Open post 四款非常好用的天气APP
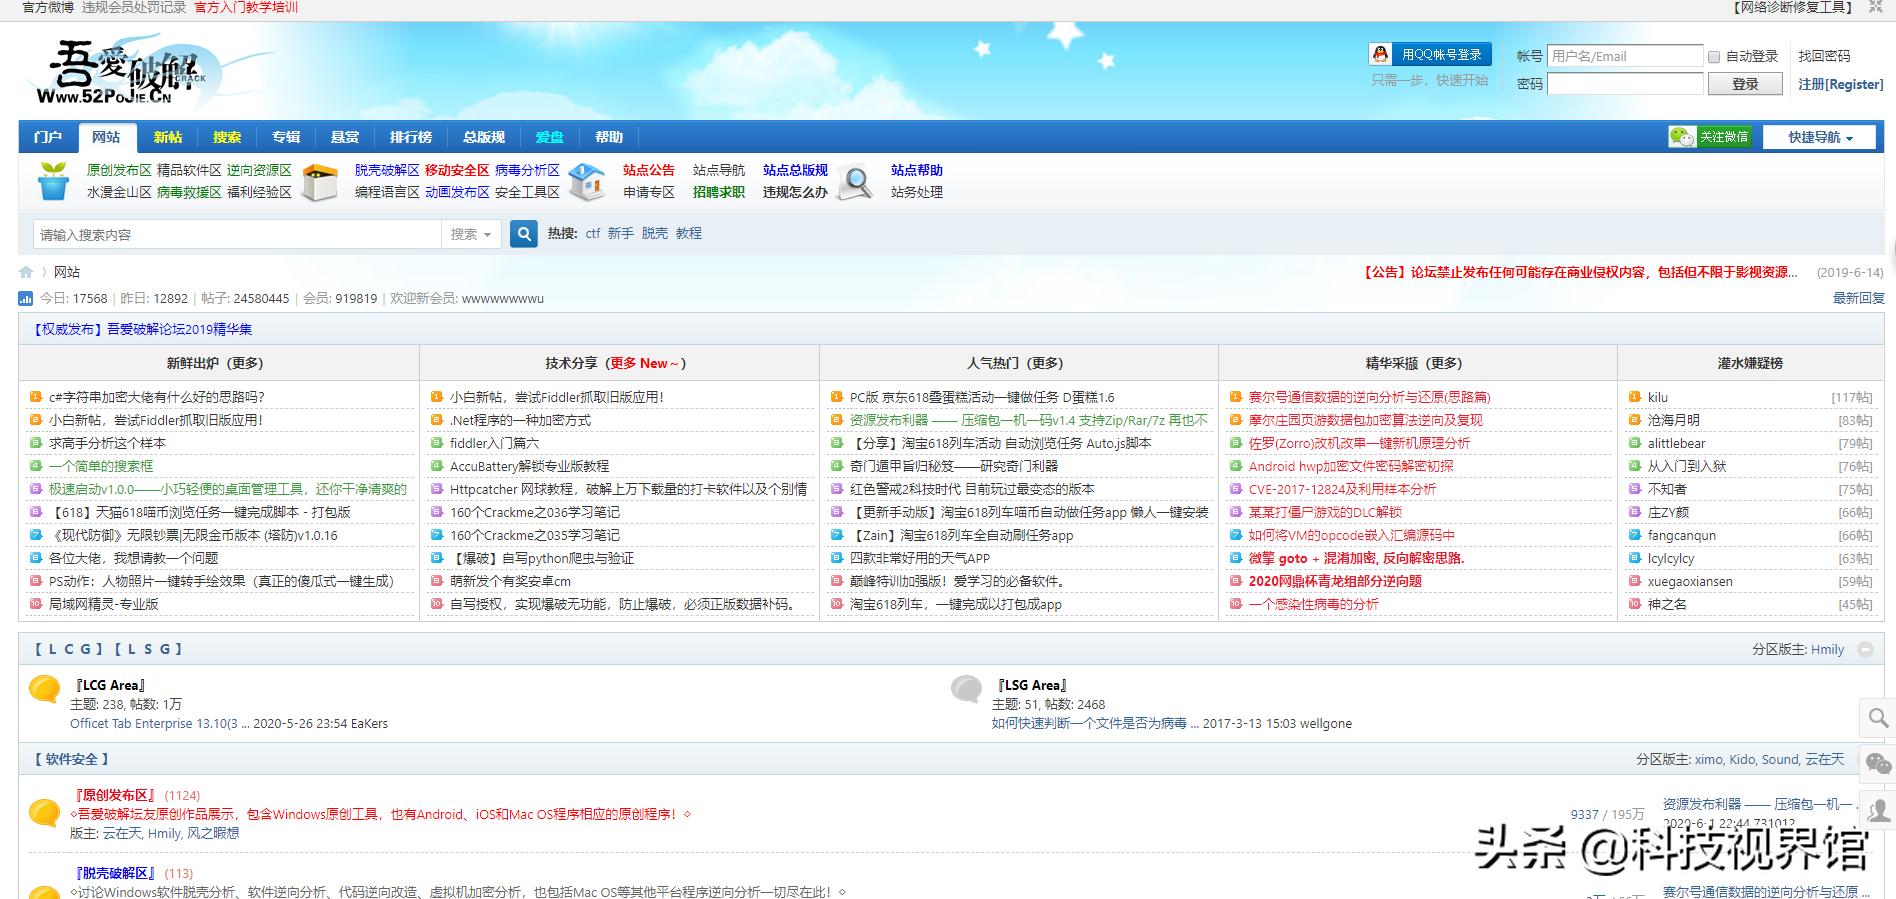 (920, 558)
